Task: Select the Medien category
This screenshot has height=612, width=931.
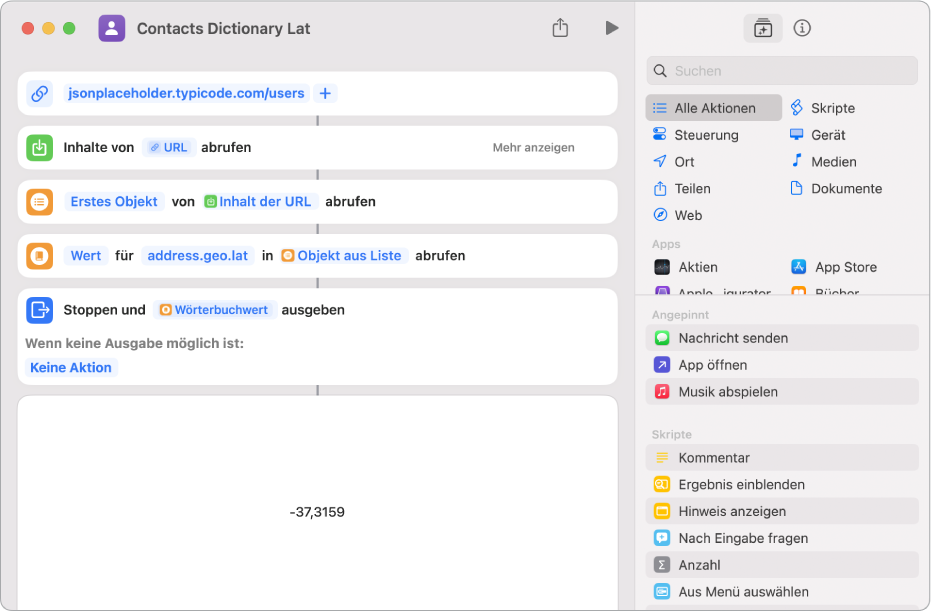Action: coord(824,161)
